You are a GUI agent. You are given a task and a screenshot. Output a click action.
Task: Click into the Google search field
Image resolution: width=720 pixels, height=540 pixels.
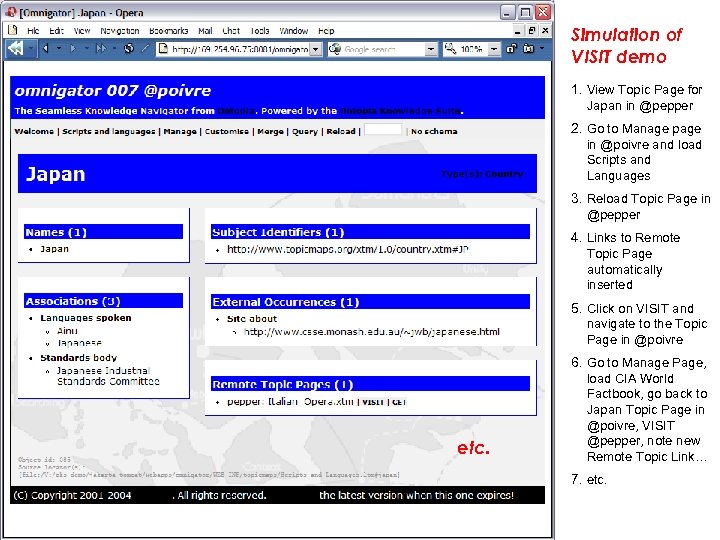pos(384,49)
